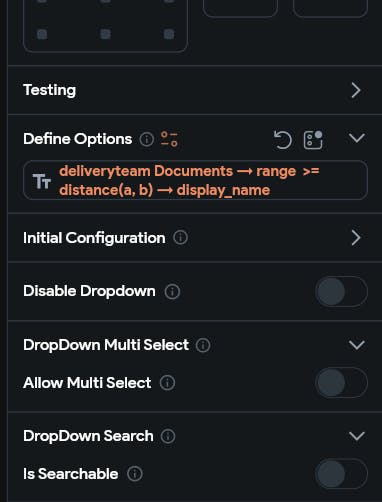This screenshot has width=382, height=502.
Task: Click the info icon next to Initial Configuration
Action: (181, 238)
